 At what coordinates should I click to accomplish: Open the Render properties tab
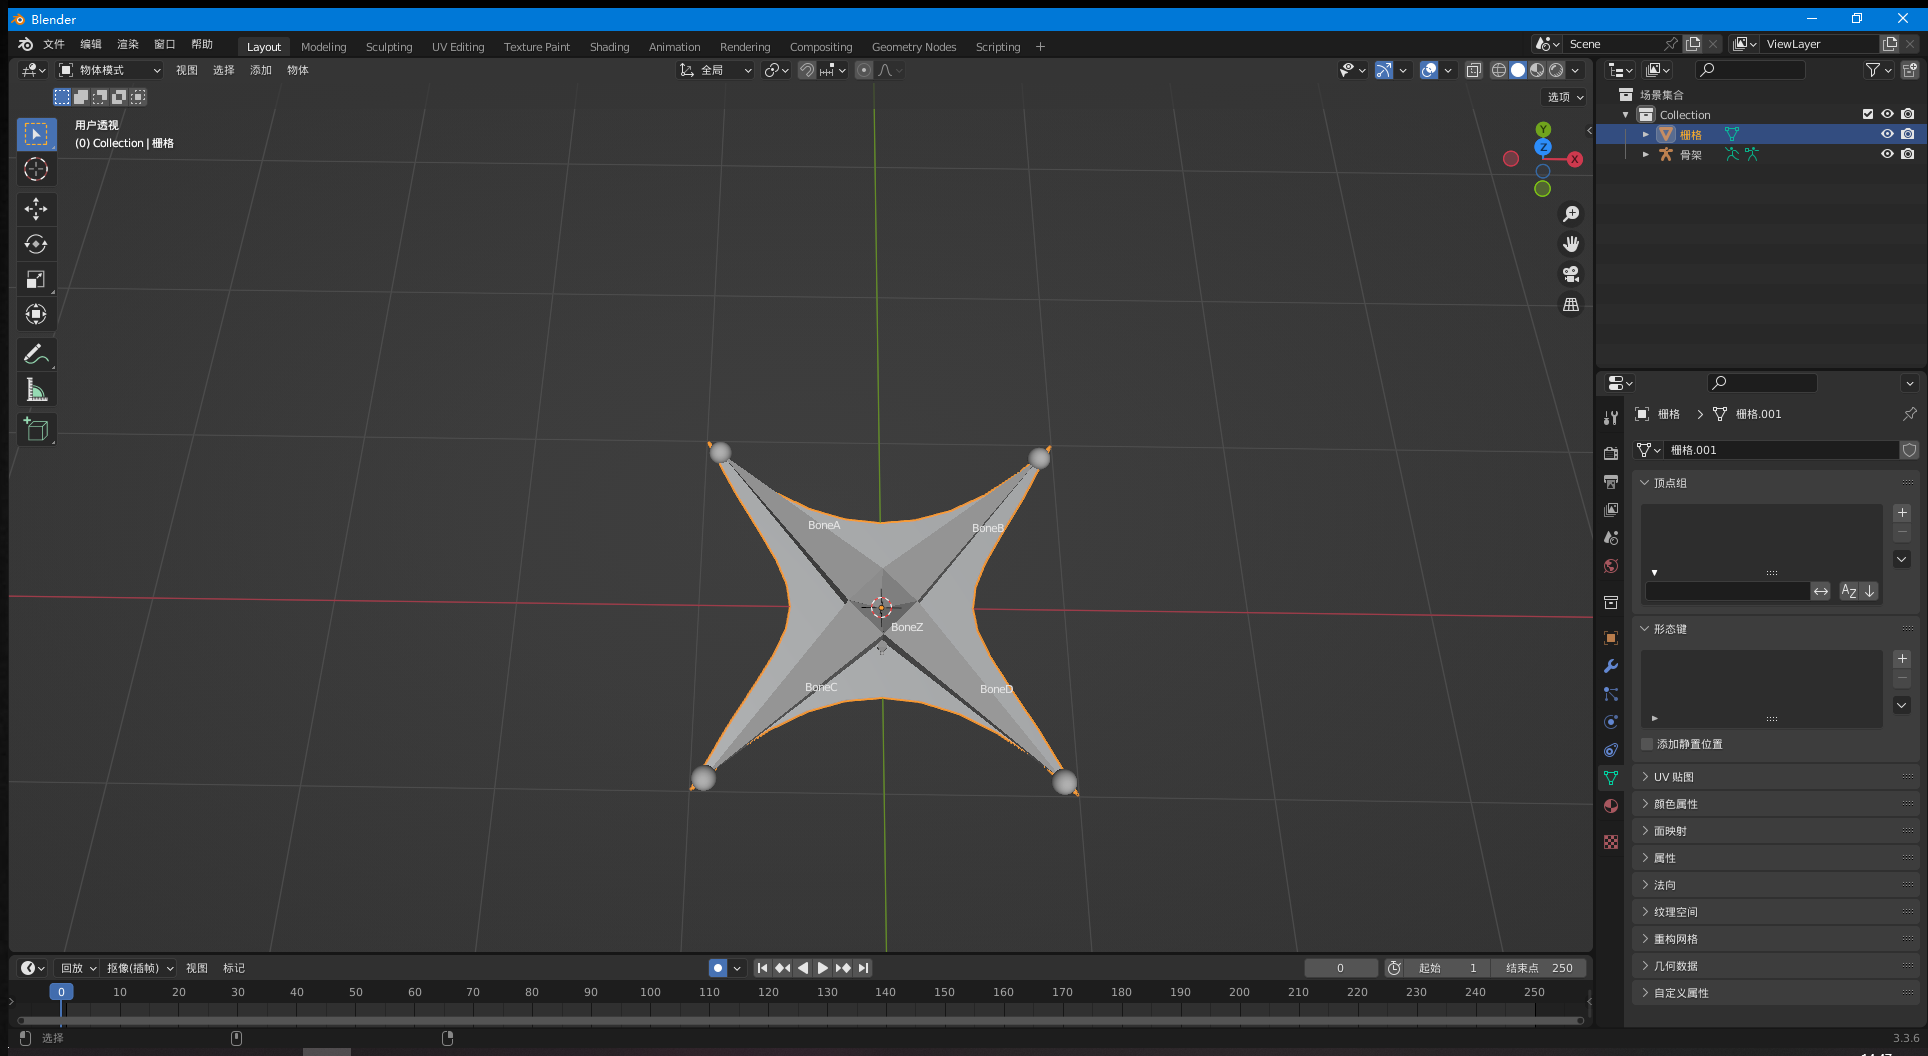[1611, 454]
